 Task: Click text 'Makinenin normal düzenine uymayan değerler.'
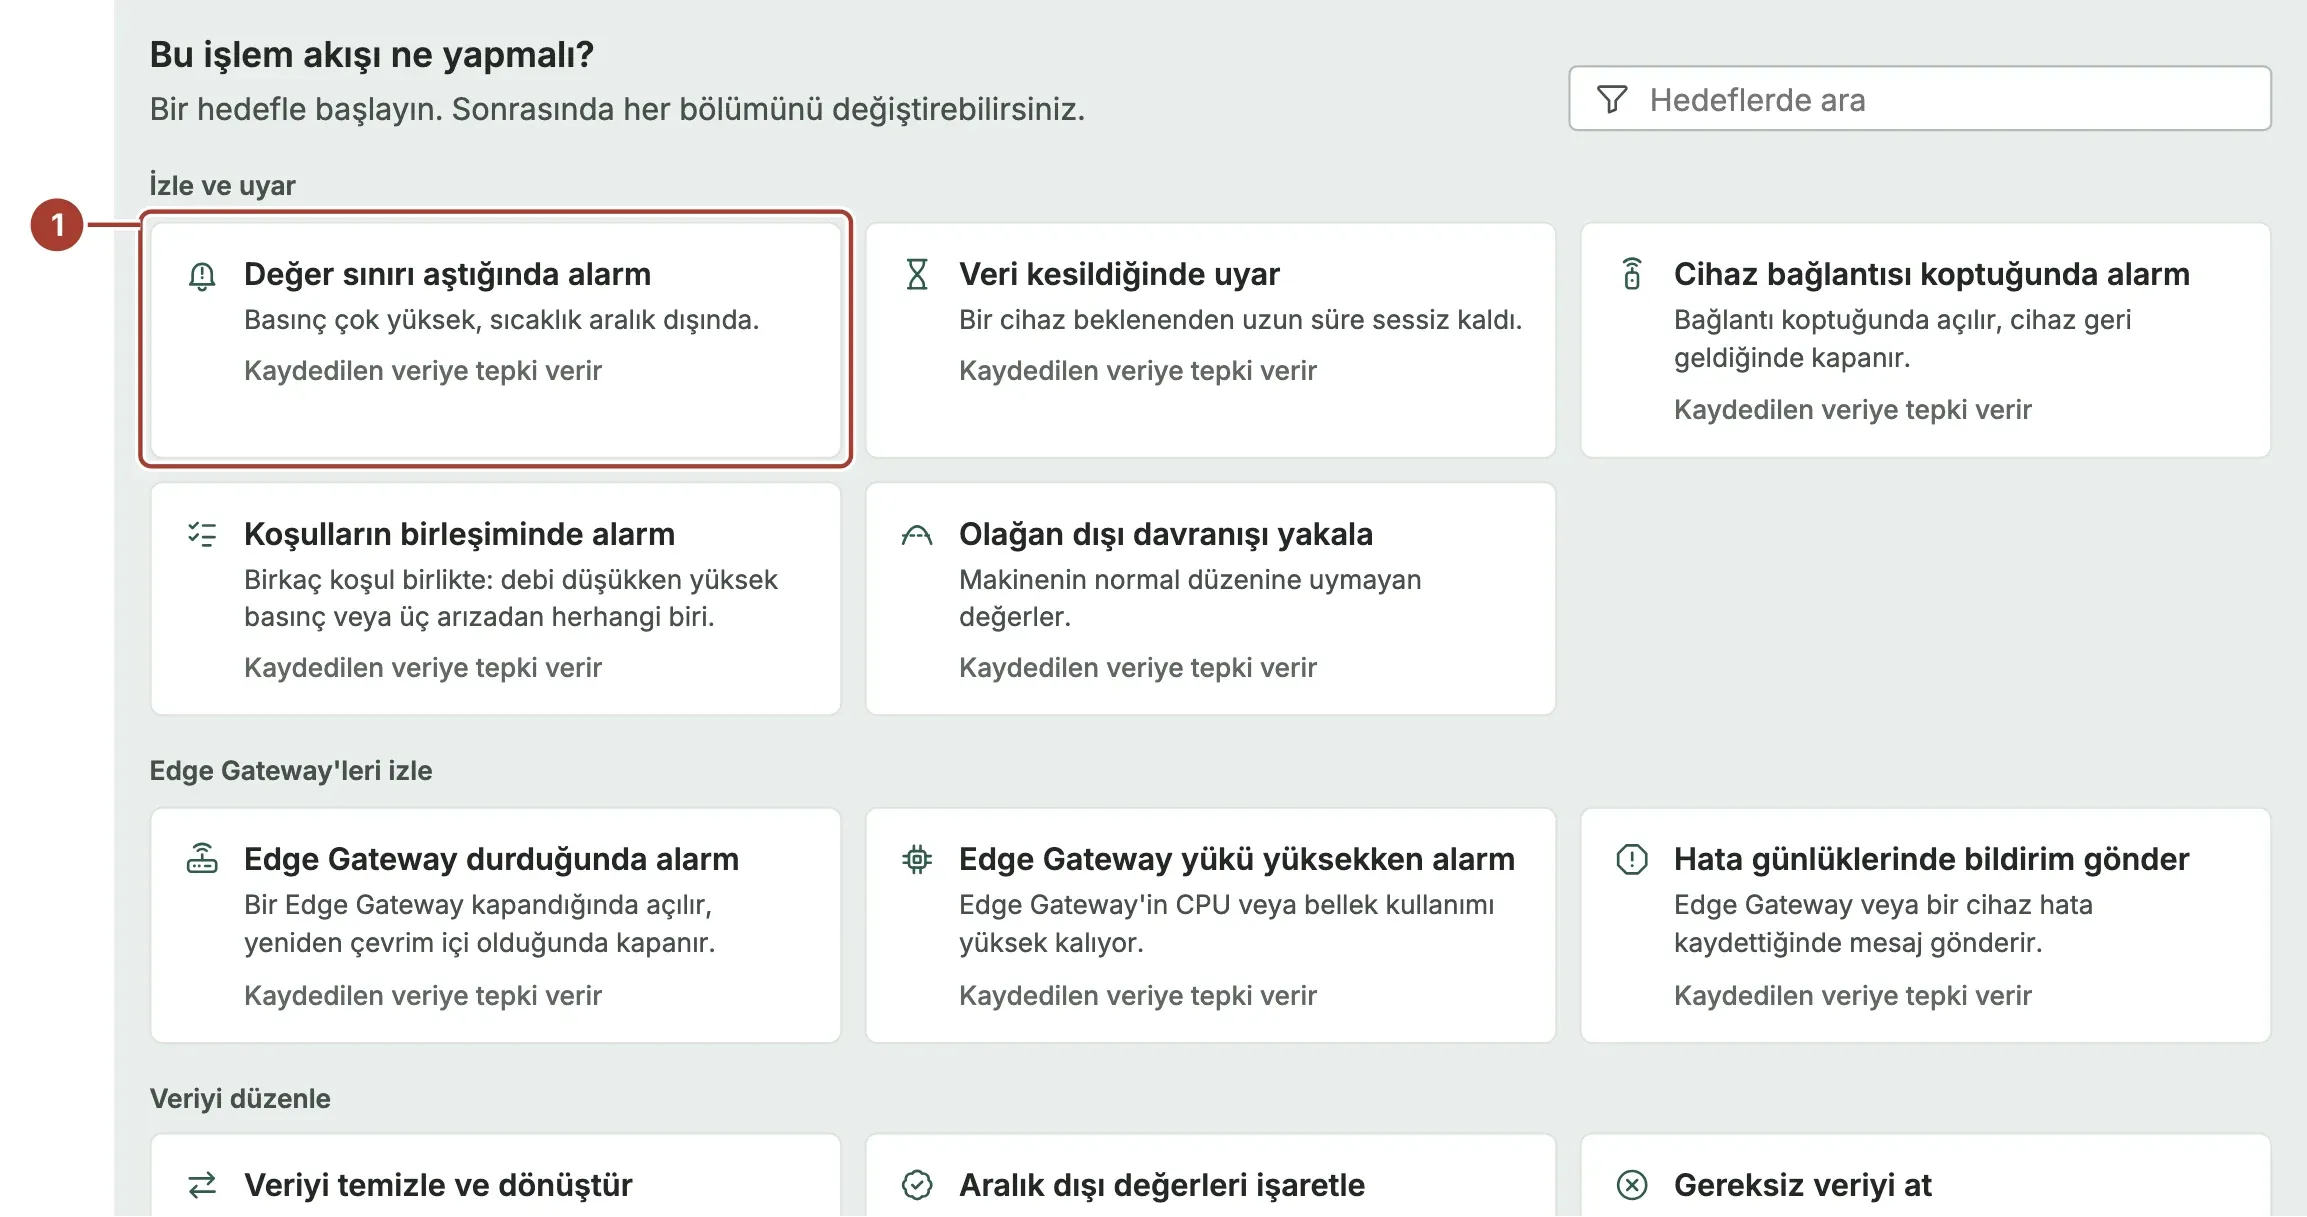click(1190, 598)
